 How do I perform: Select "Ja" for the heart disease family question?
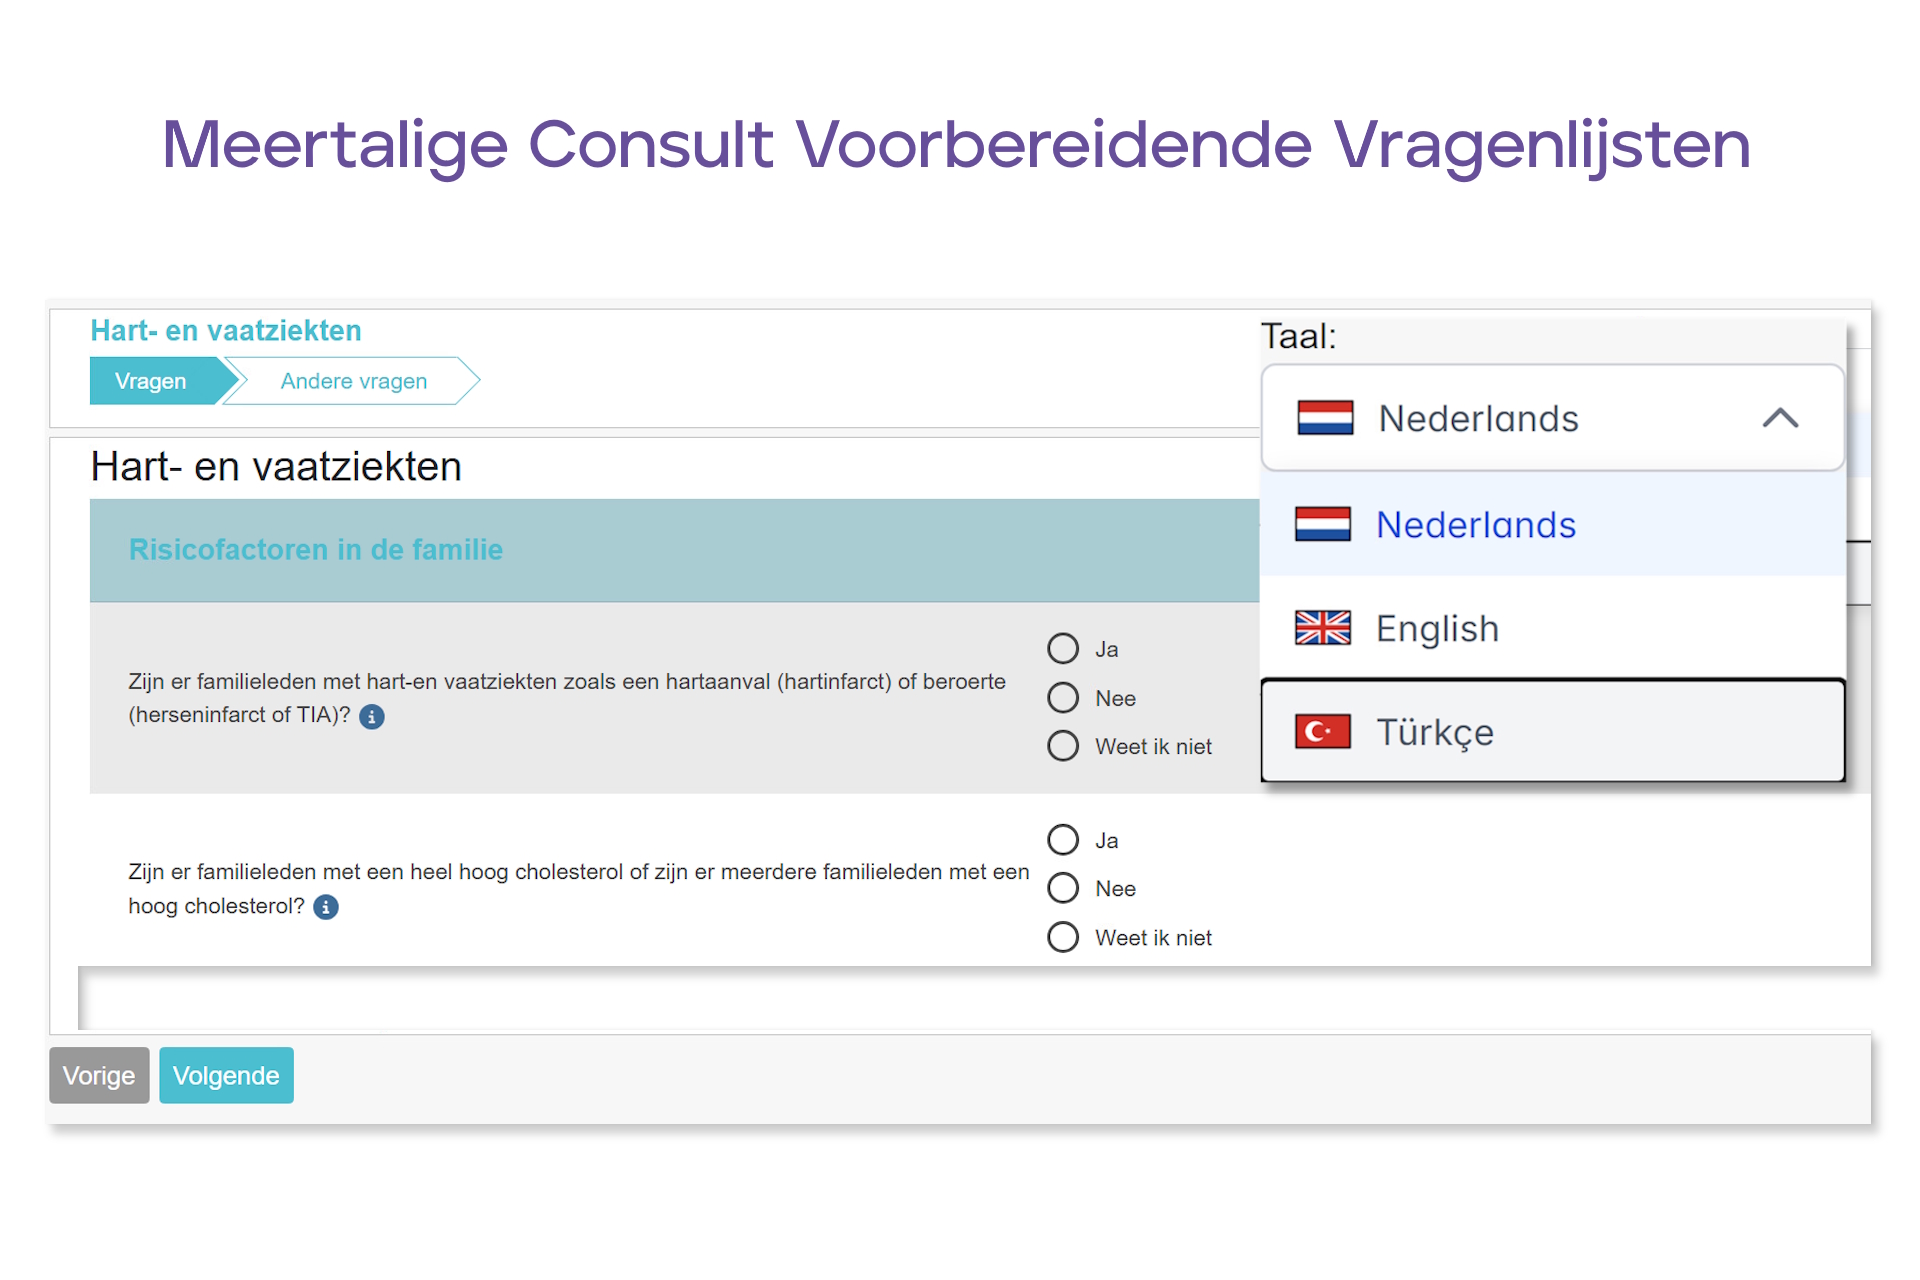click(1063, 648)
